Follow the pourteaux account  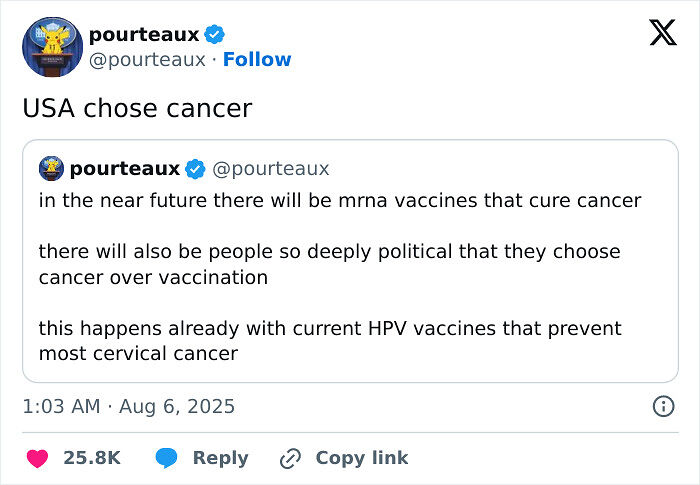[x=257, y=60]
